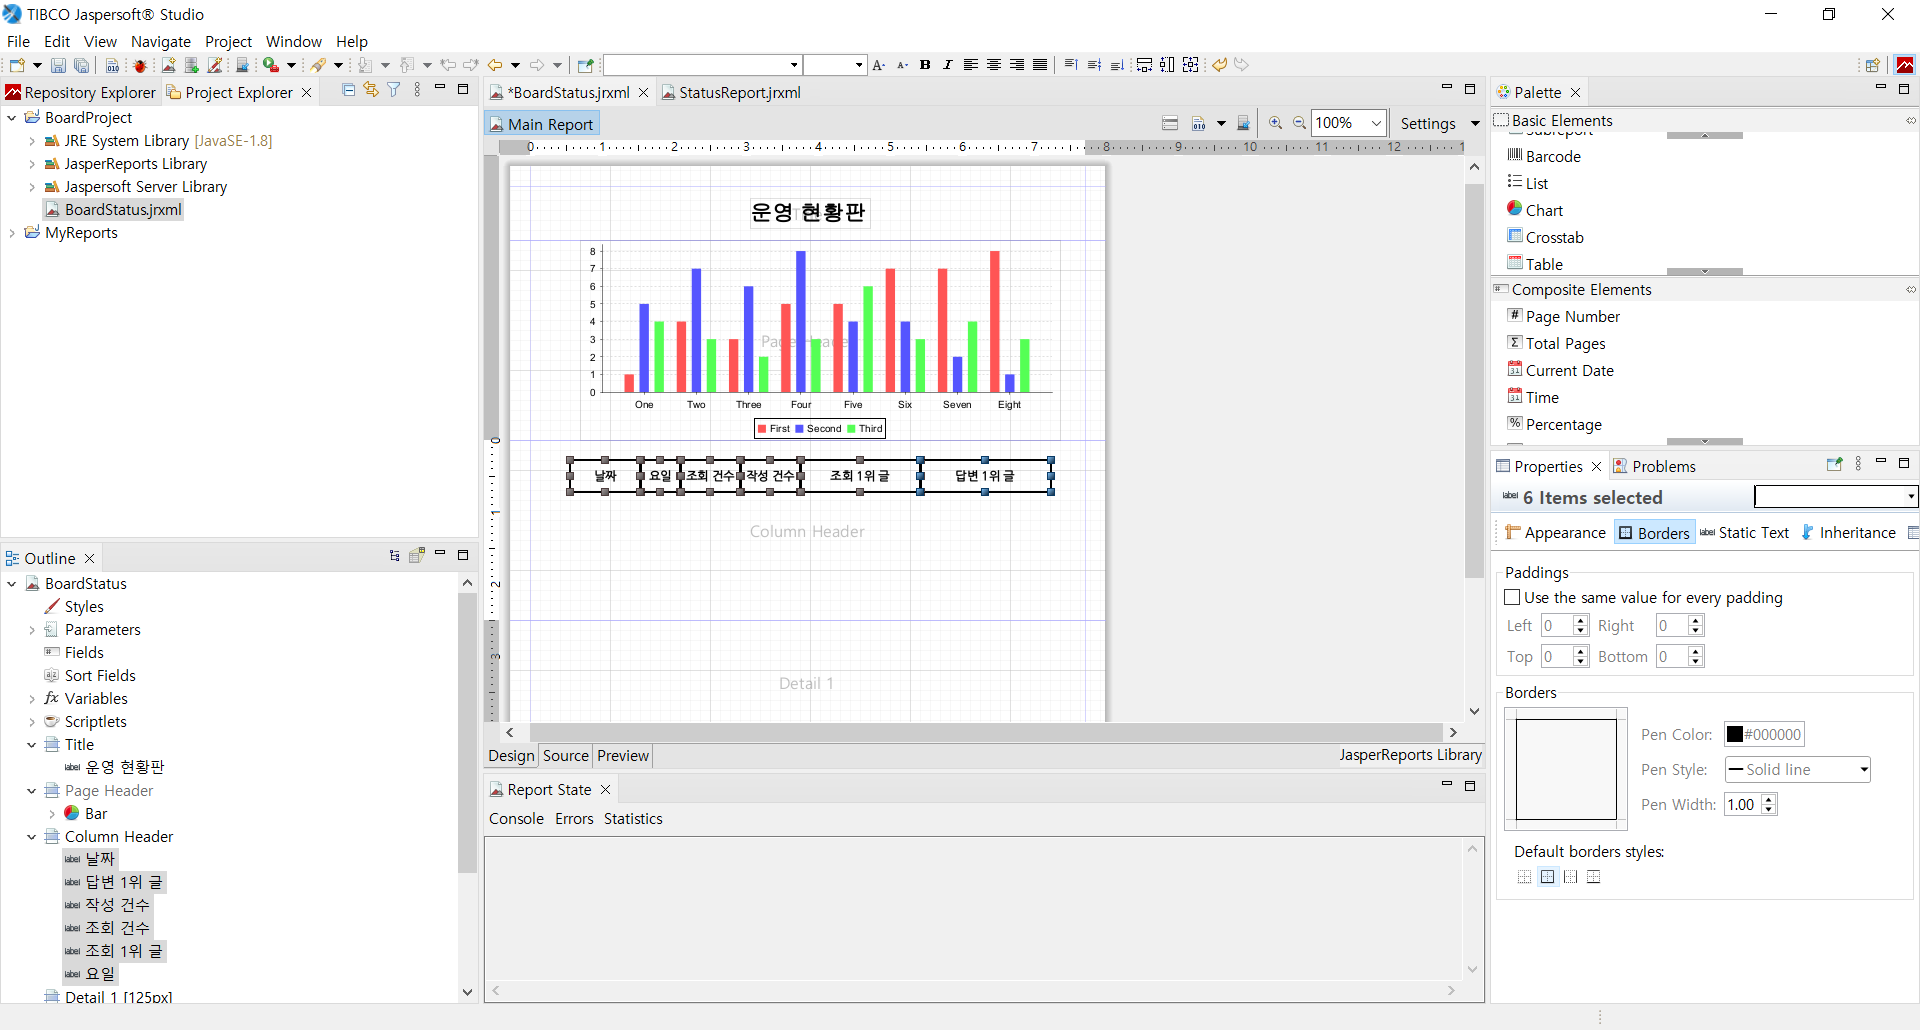This screenshot has height=1030, width=1920.
Task: Open the Inheritance properties section
Action: (x=1849, y=533)
